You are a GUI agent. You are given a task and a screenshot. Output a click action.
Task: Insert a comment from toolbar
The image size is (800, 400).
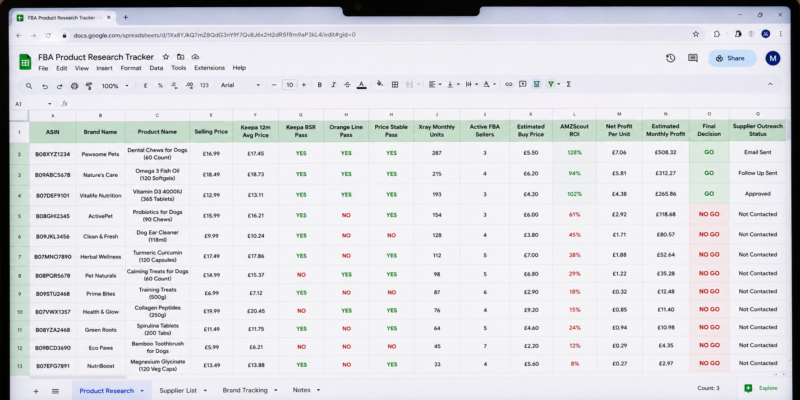point(522,84)
